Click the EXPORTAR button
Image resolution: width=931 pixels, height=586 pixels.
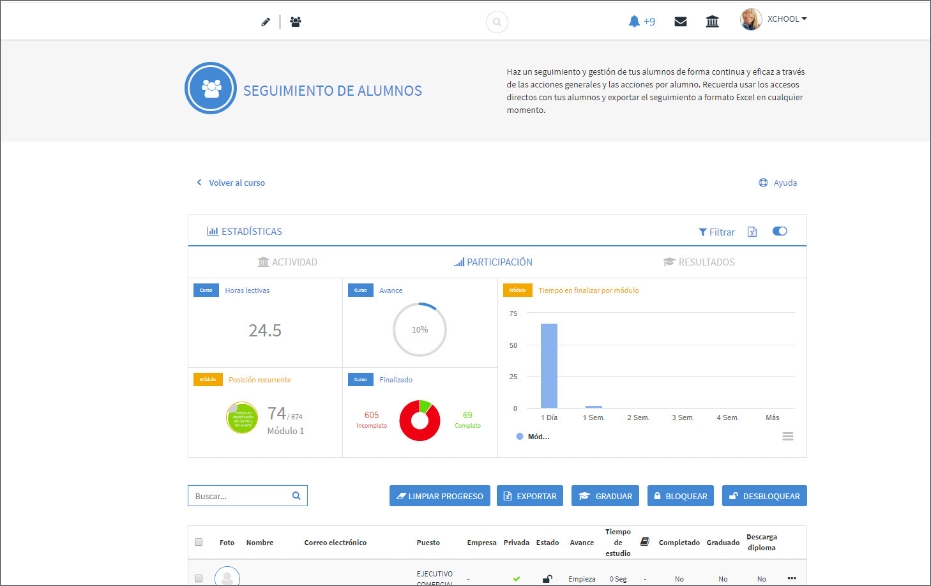(x=530, y=496)
